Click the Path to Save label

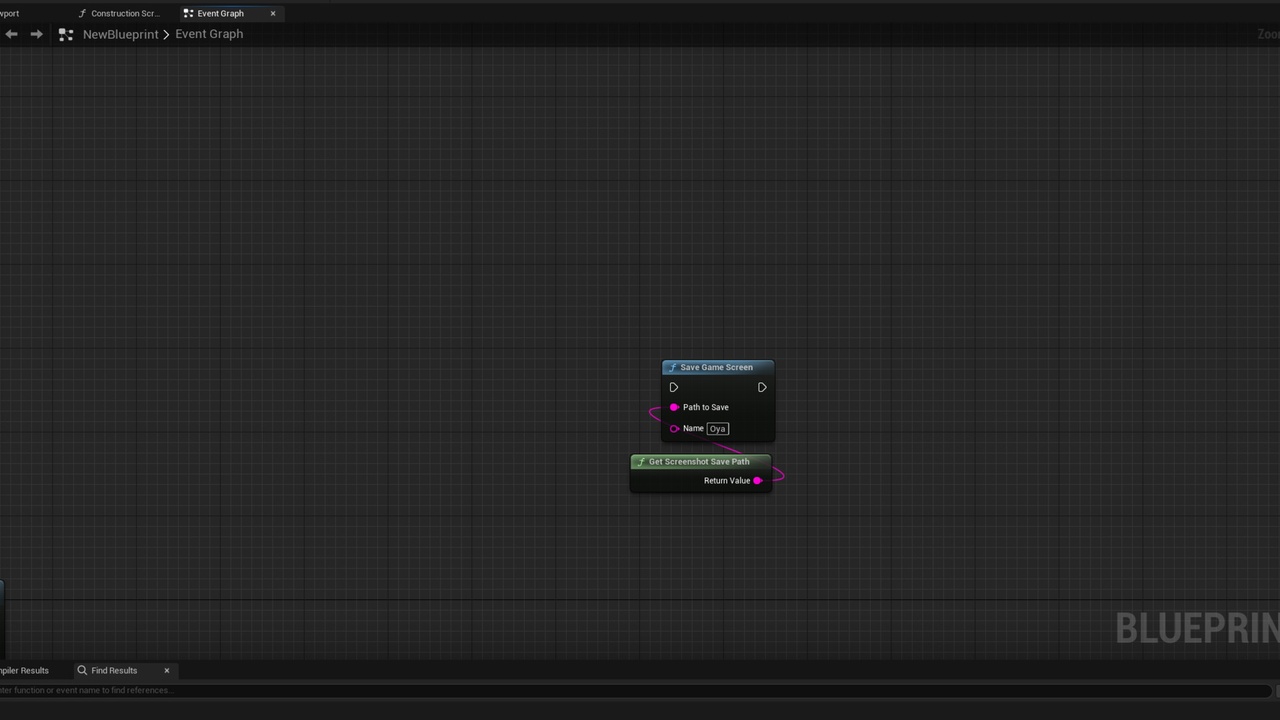point(706,407)
